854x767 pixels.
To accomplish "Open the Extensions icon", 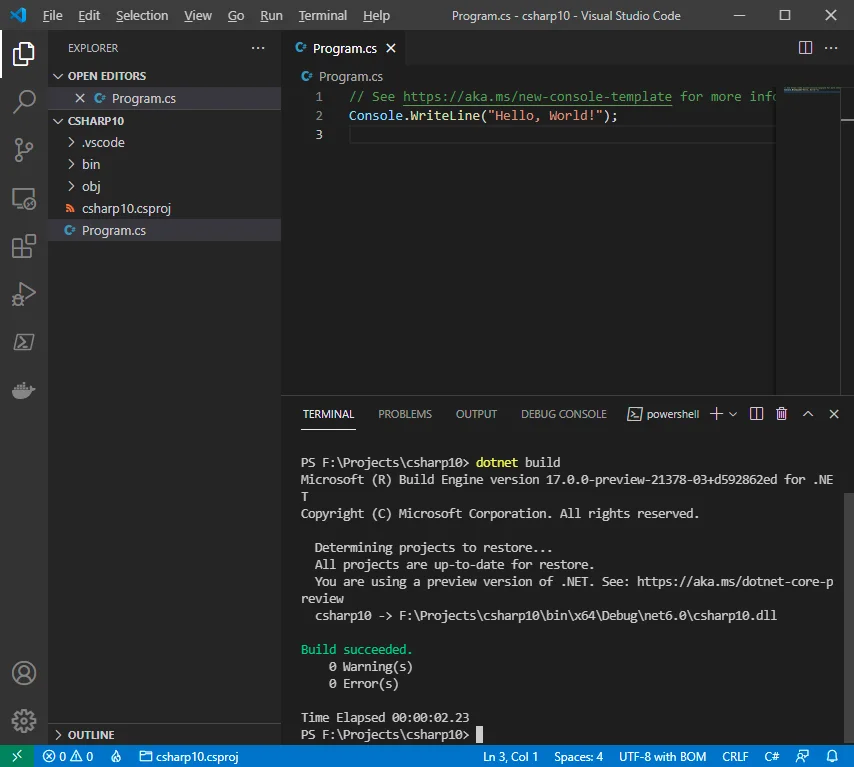I will (24, 246).
